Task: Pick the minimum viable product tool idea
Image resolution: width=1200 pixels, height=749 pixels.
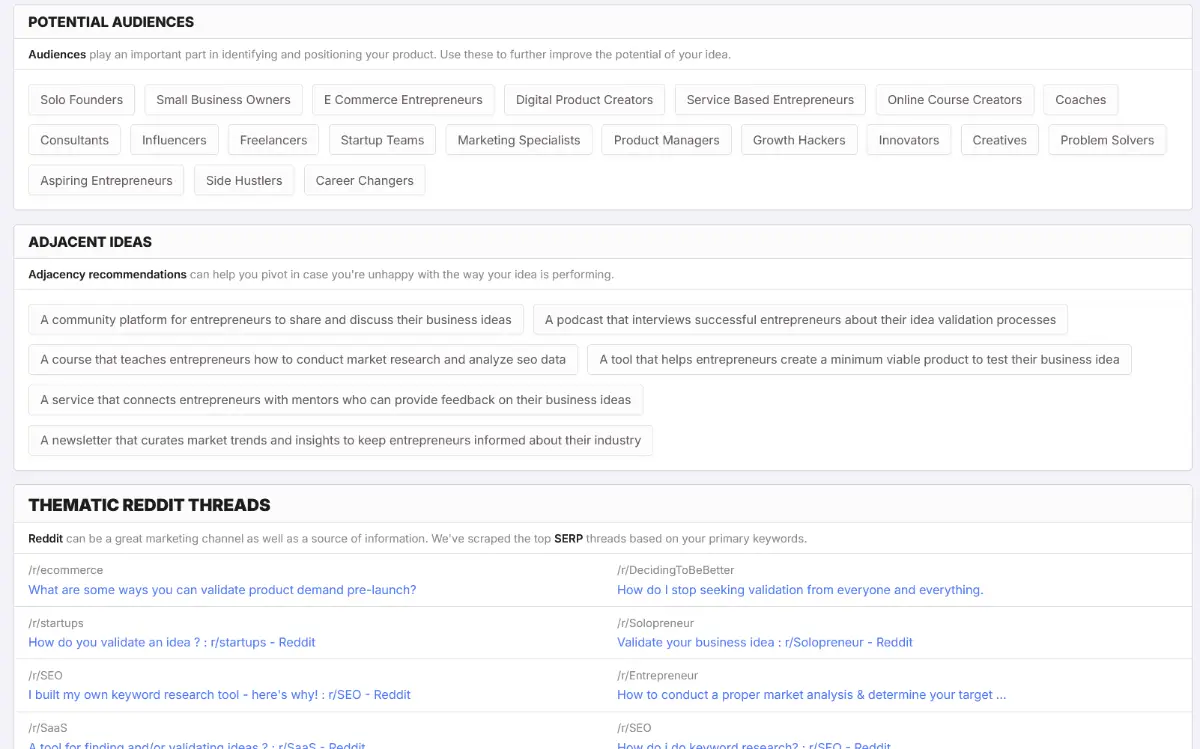Action: 859,360
